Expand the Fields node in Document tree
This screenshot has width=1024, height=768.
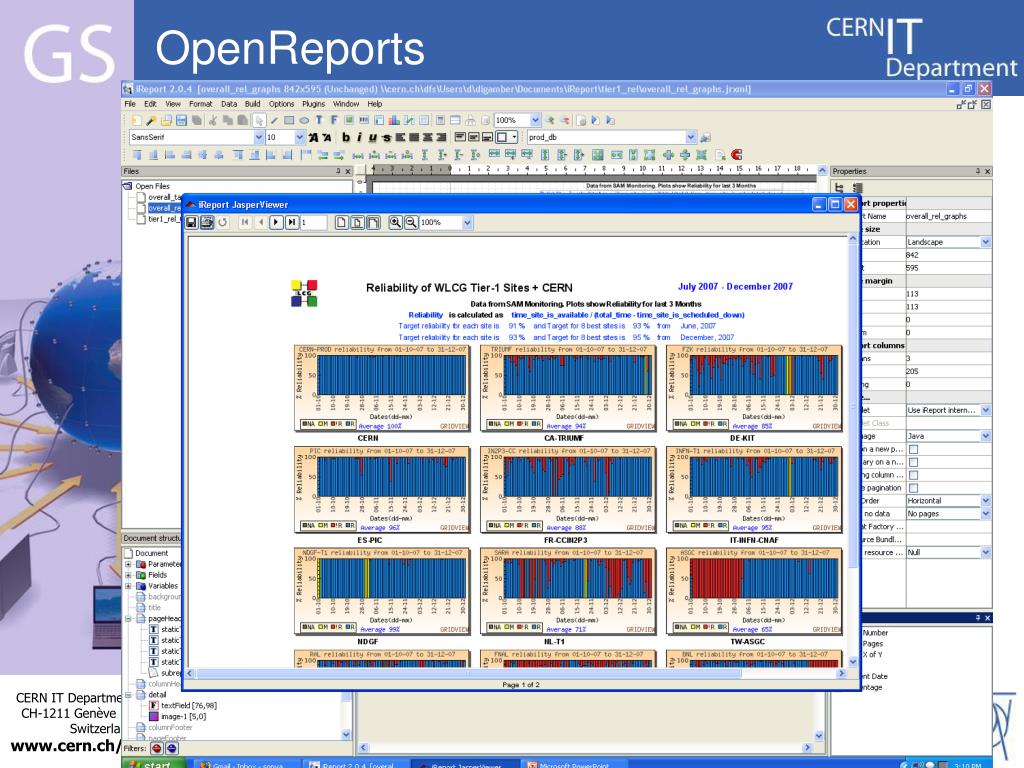click(129, 575)
